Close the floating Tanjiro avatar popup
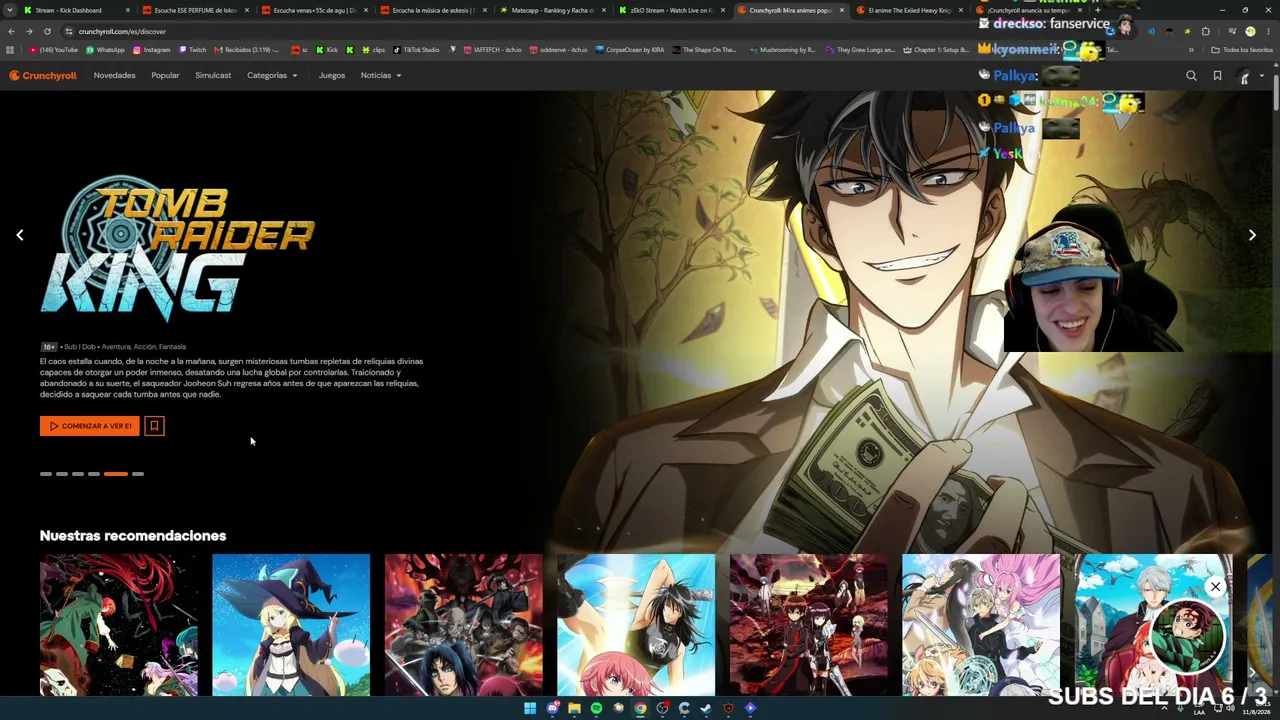Screen dimensions: 1280x720 1215,587
